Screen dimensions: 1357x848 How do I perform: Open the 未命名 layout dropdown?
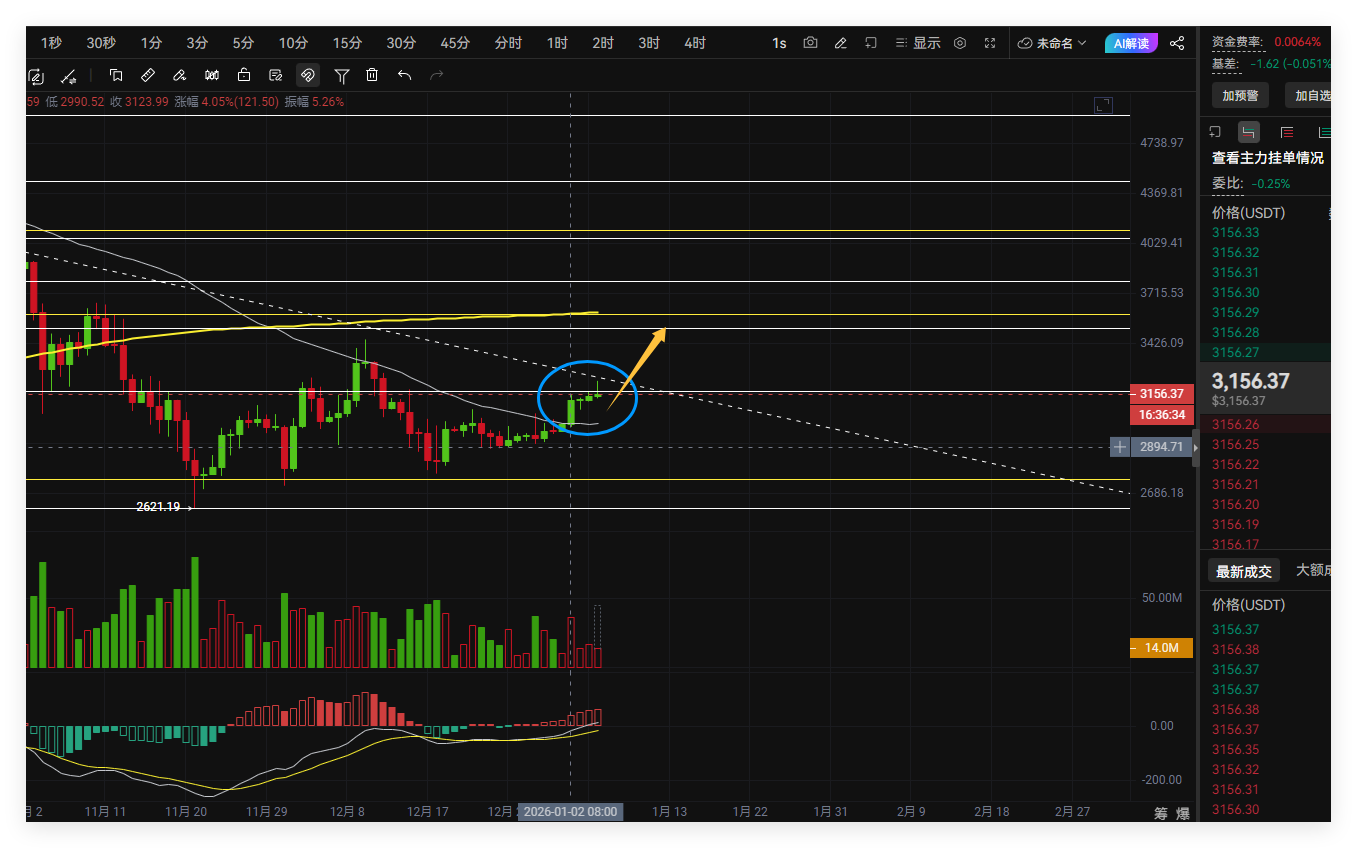(x=1053, y=43)
